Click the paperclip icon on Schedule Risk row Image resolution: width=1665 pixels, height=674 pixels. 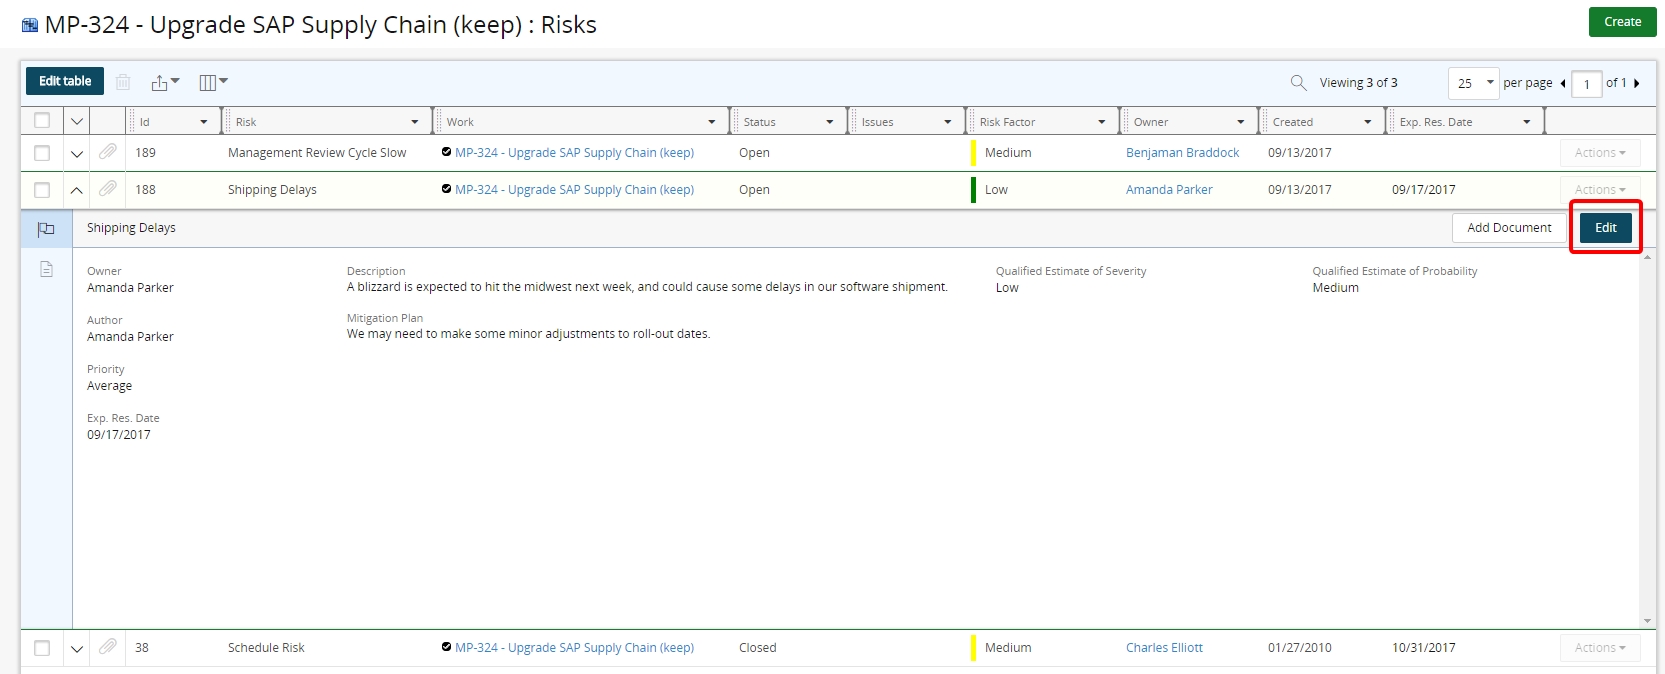pyautogui.click(x=108, y=647)
